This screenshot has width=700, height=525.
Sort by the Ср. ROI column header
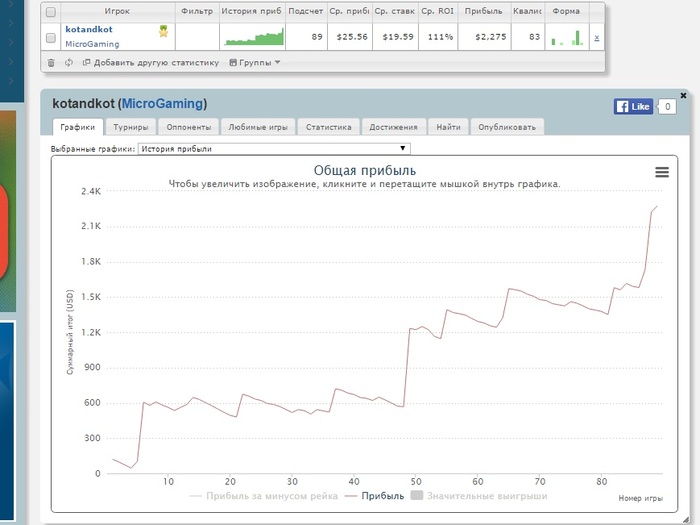tap(438, 11)
